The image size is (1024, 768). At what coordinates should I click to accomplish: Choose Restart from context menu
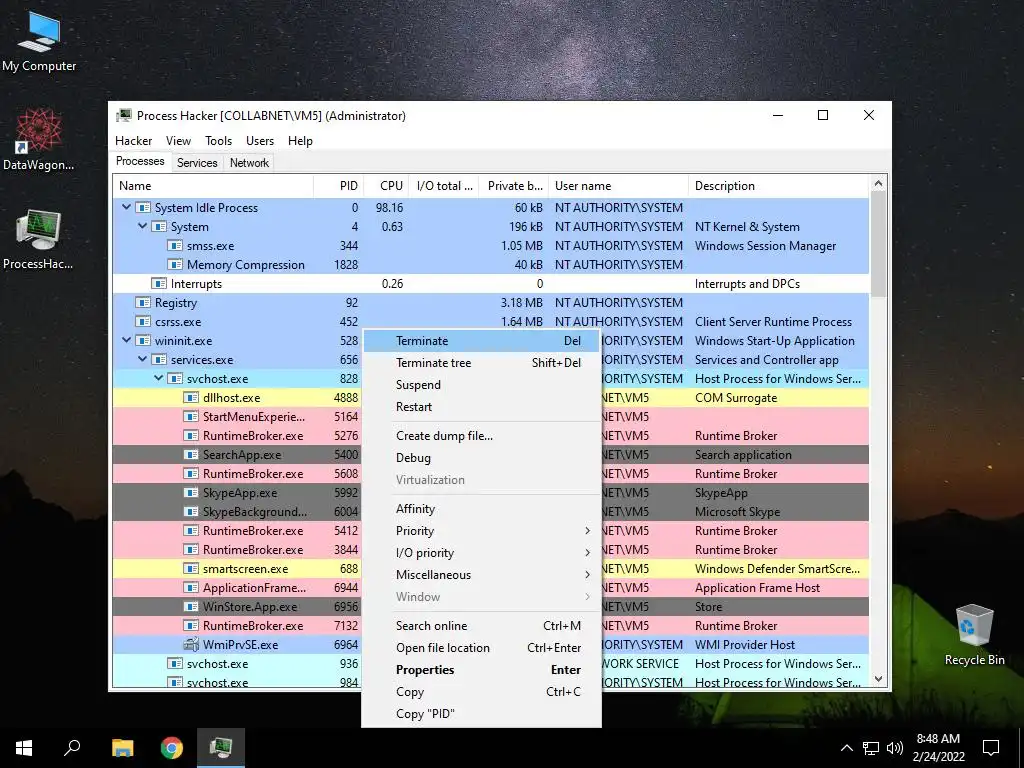(x=481, y=407)
